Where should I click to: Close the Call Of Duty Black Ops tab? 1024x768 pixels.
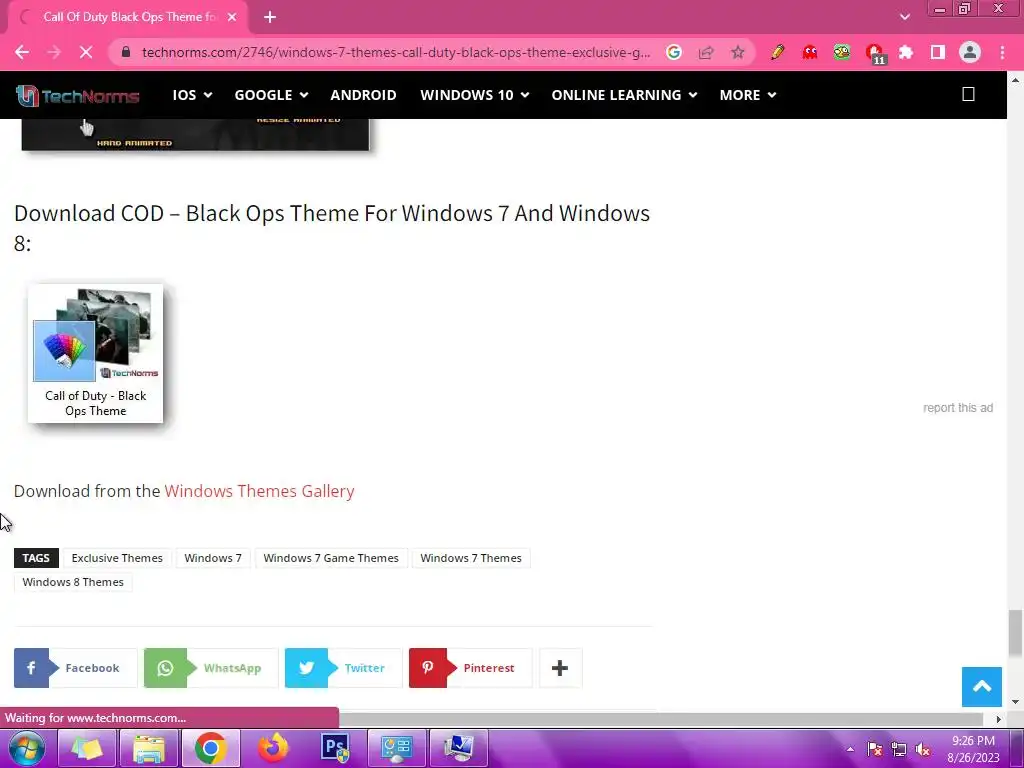[x=232, y=17]
